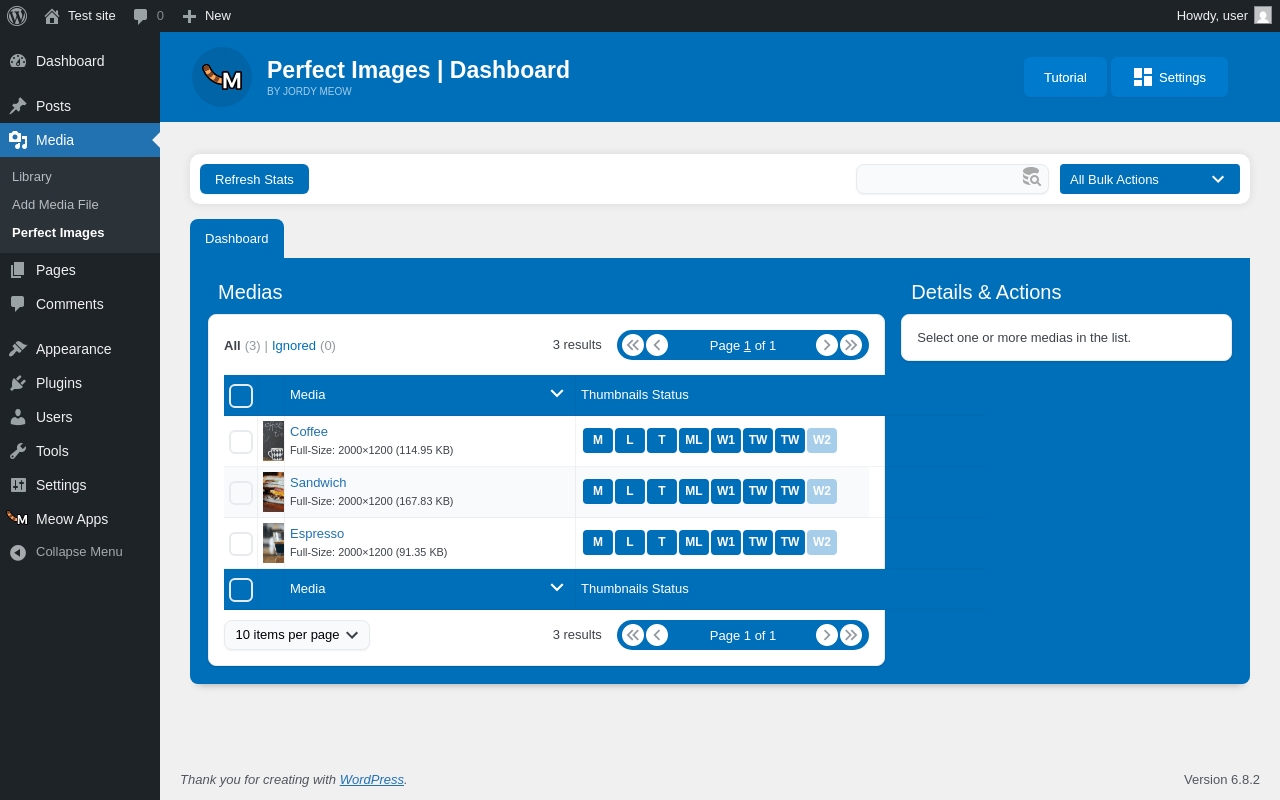Sort by Media using bottom footer chevron

point(557,588)
